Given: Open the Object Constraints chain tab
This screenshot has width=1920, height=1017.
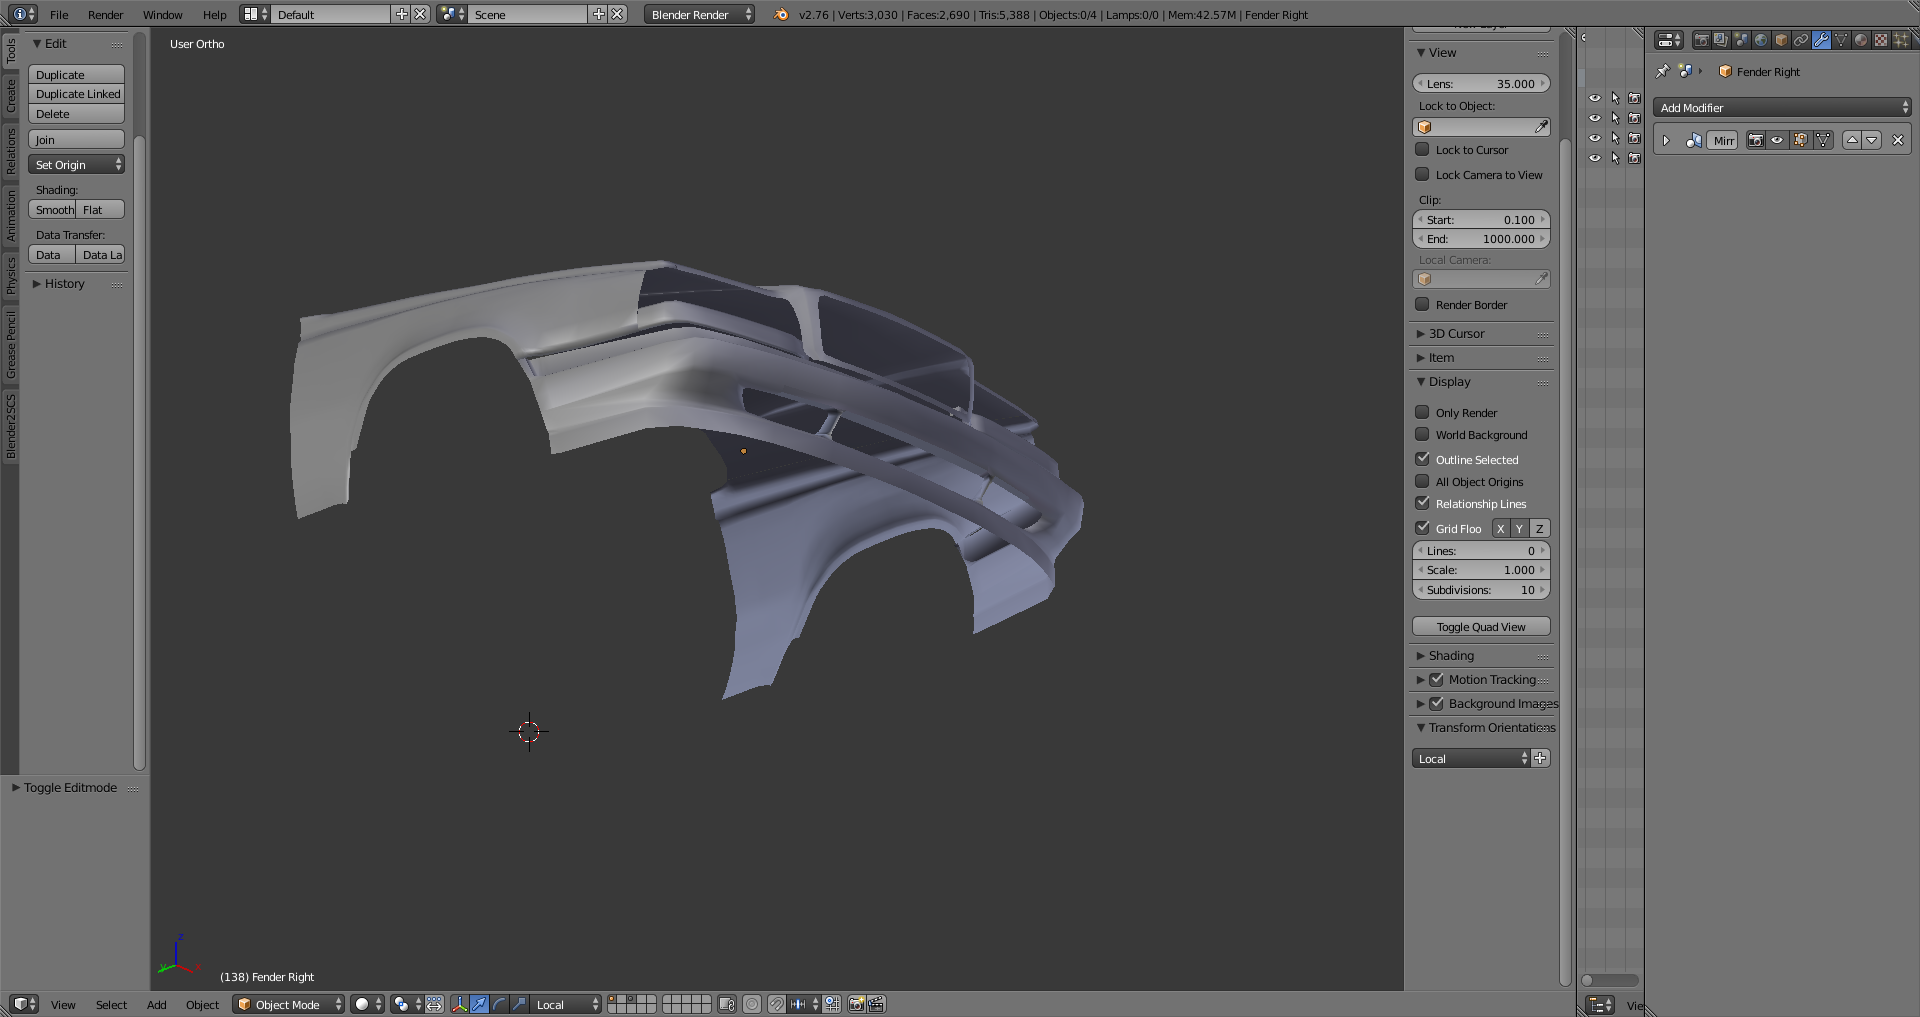Looking at the screenshot, I should pos(1801,40).
